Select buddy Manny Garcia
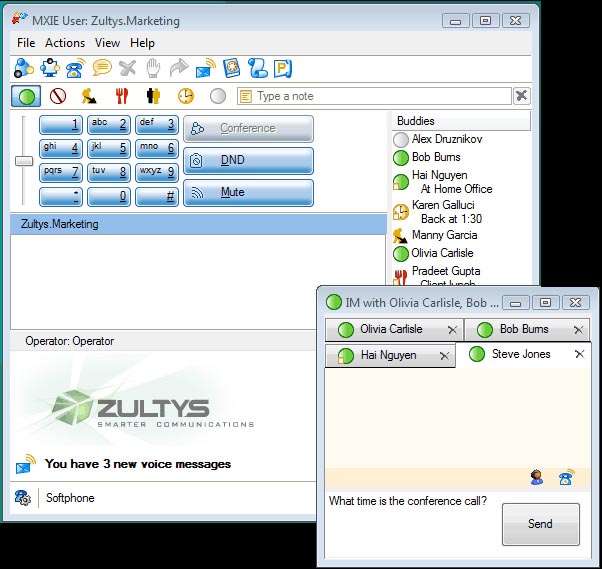The image size is (602, 569). click(444, 235)
